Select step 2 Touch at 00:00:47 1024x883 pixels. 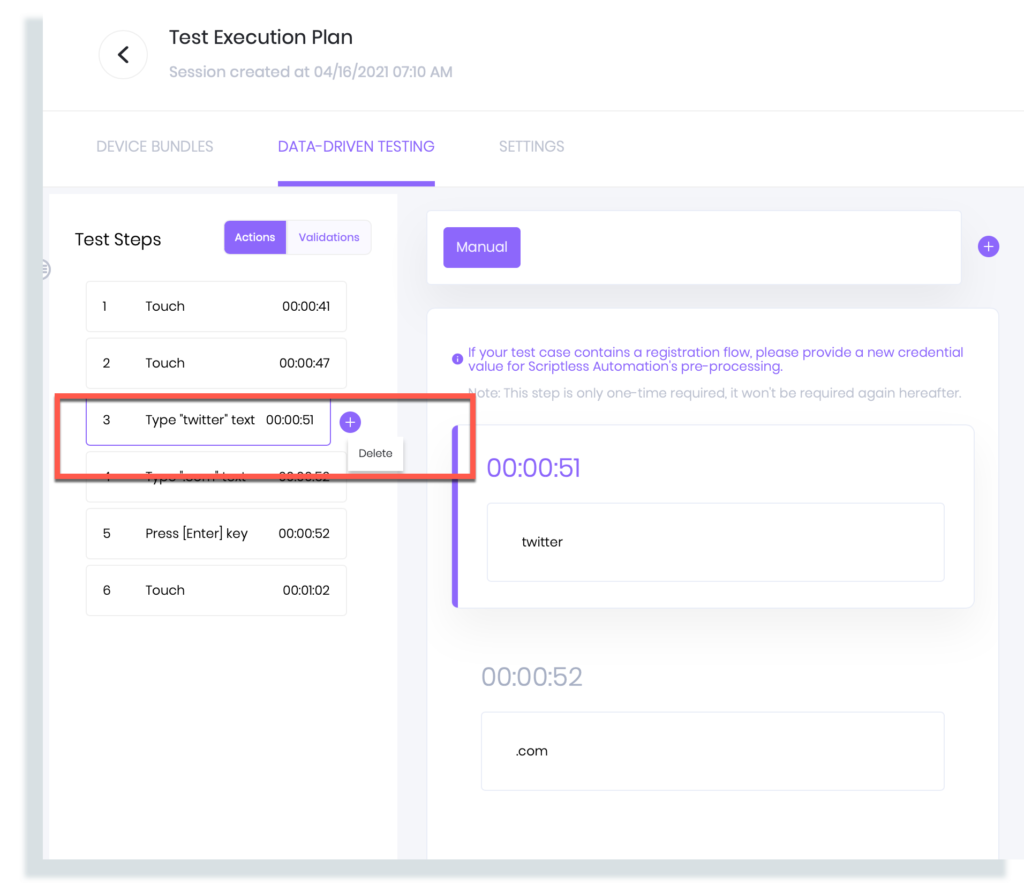coord(216,363)
